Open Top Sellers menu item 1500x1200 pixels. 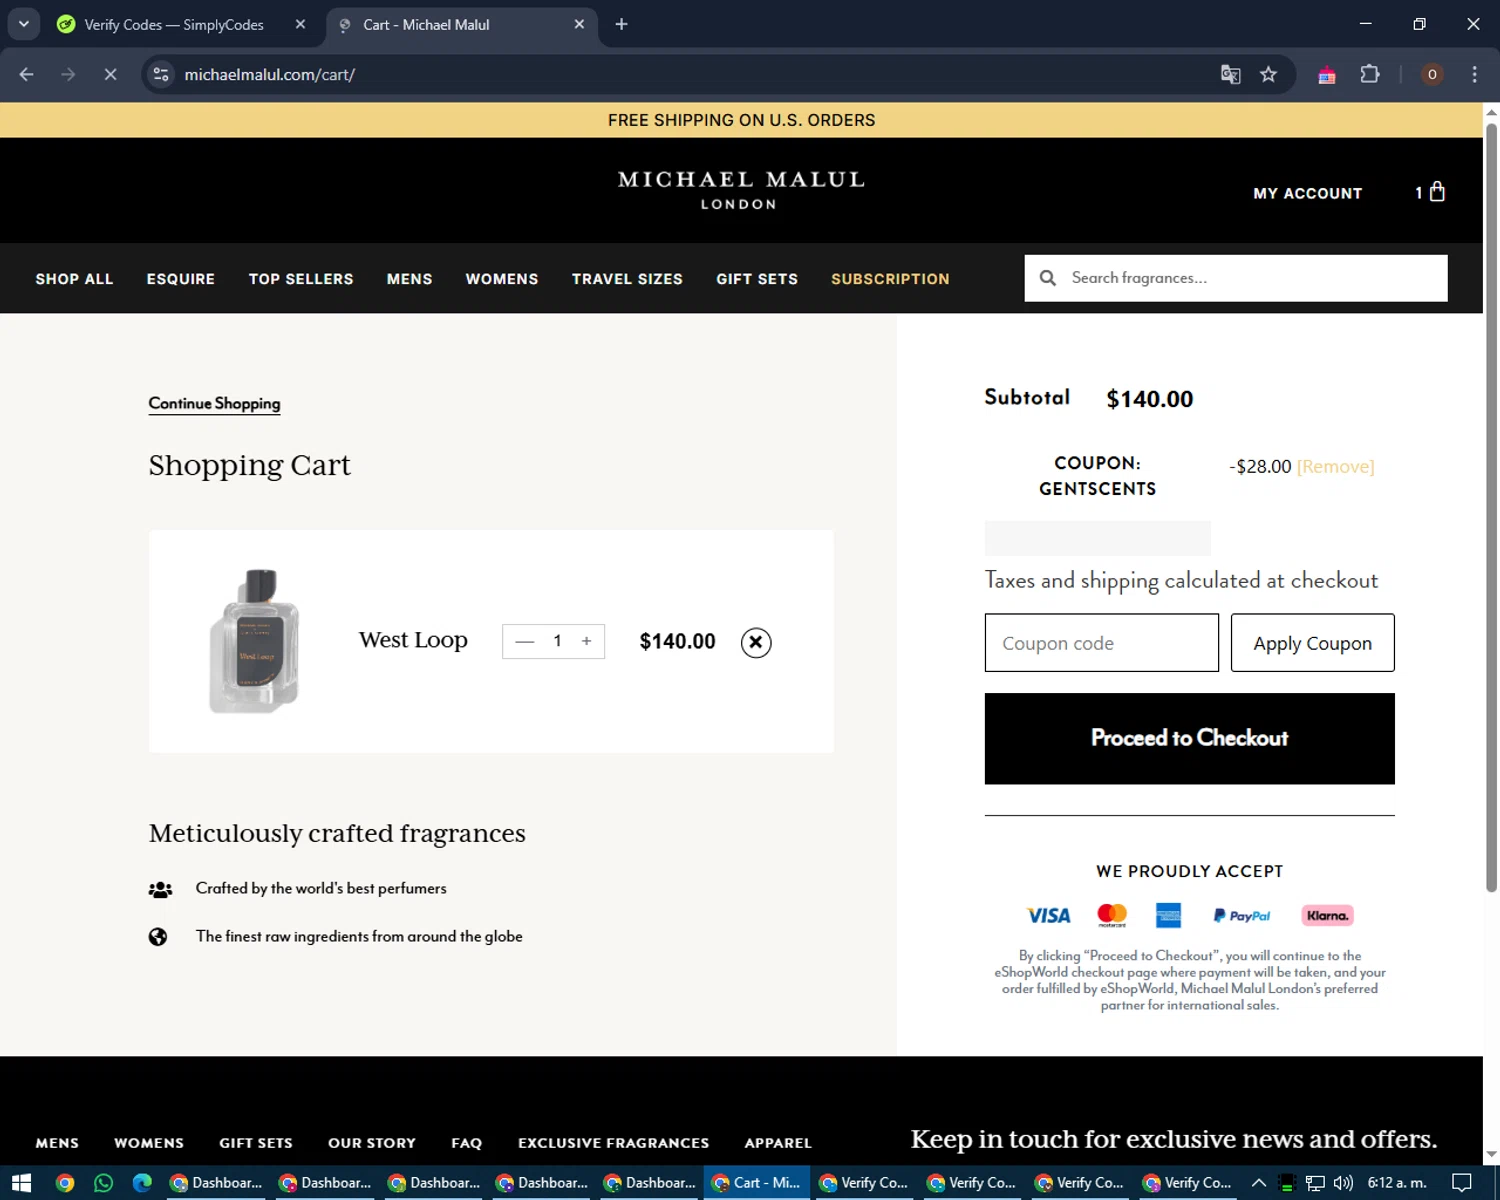pos(301,279)
